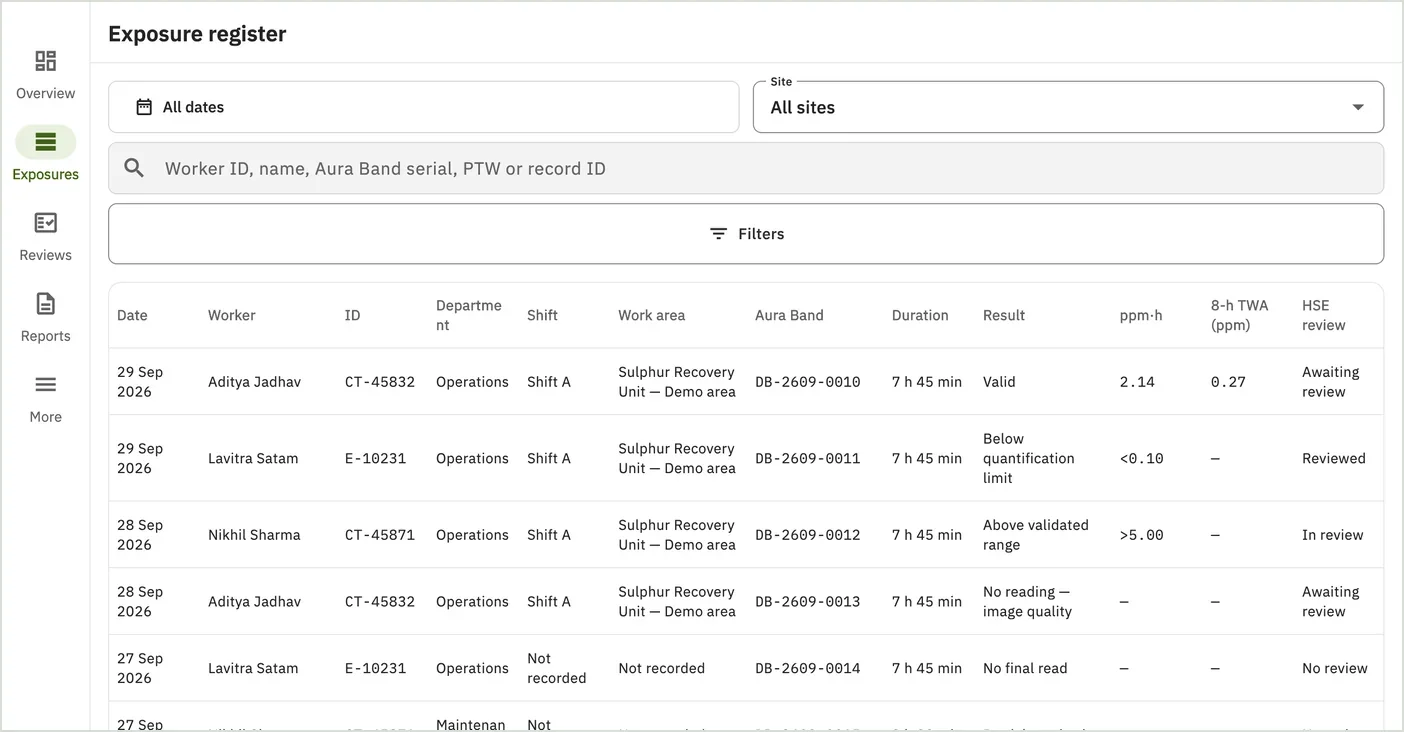Click the calendar icon beside All dates

click(144, 107)
